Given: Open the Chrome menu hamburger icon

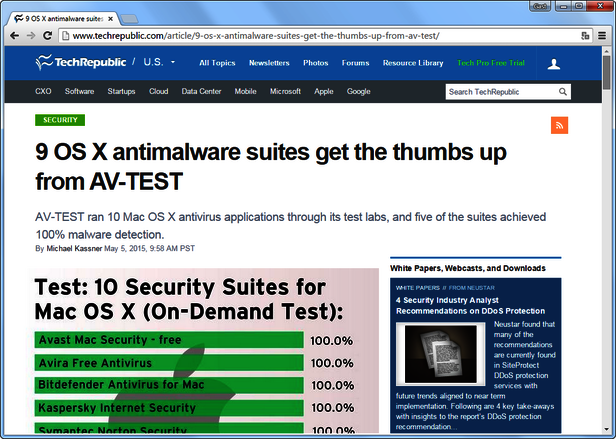Looking at the screenshot, I should click(599, 36).
